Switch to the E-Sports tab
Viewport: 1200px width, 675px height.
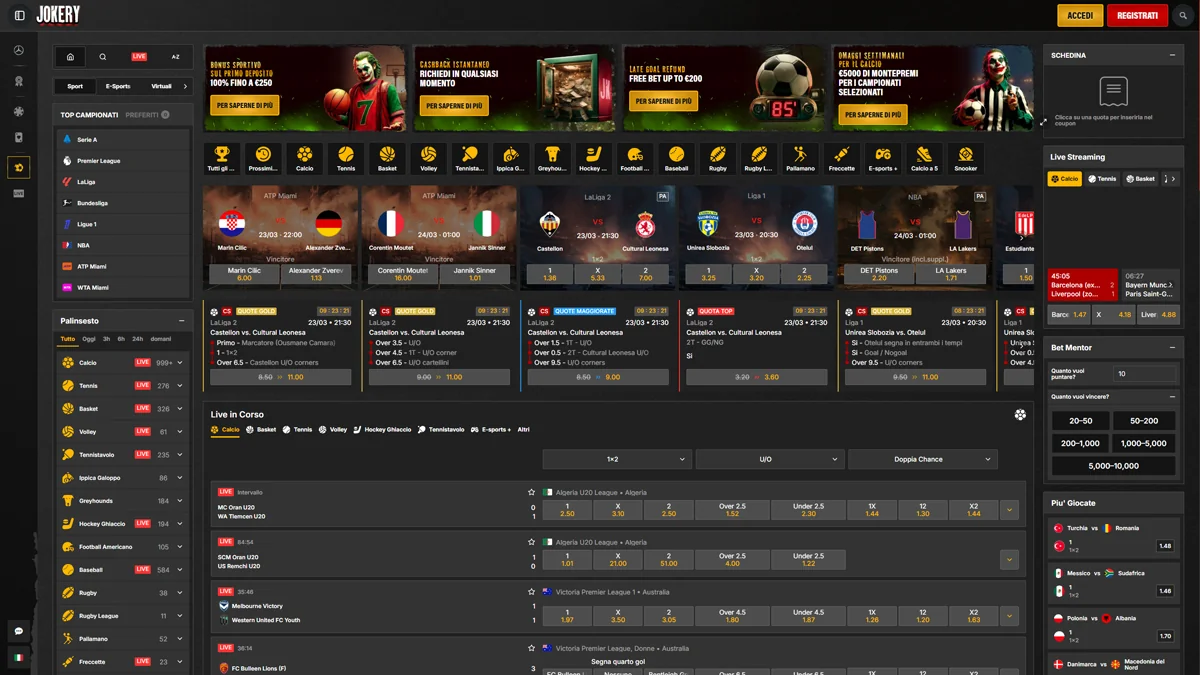(x=118, y=86)
